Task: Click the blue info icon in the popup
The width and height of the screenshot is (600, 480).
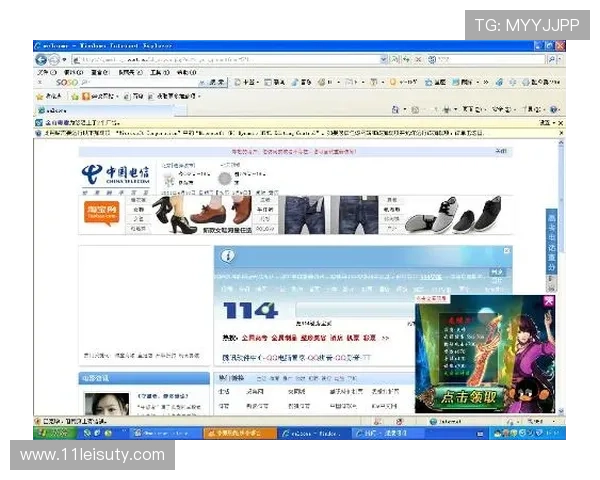Action: (228, 256)
